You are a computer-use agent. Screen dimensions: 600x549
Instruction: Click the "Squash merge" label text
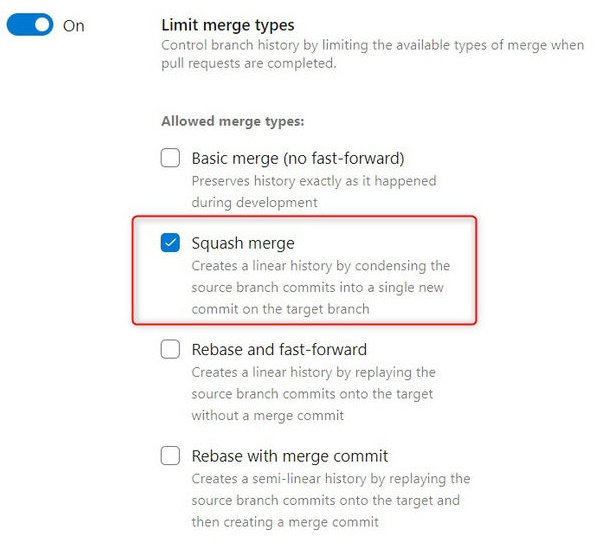tap(243, 243)
